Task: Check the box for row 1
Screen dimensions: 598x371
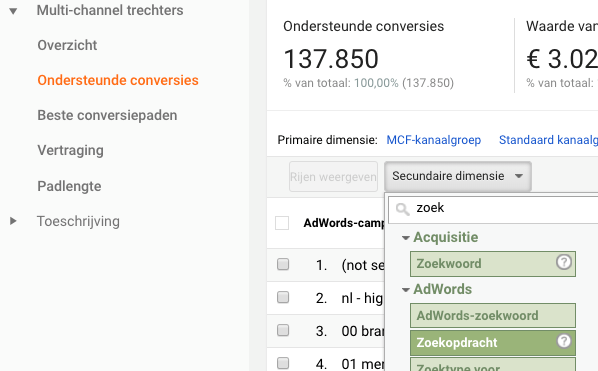Action: coord(283,264)
